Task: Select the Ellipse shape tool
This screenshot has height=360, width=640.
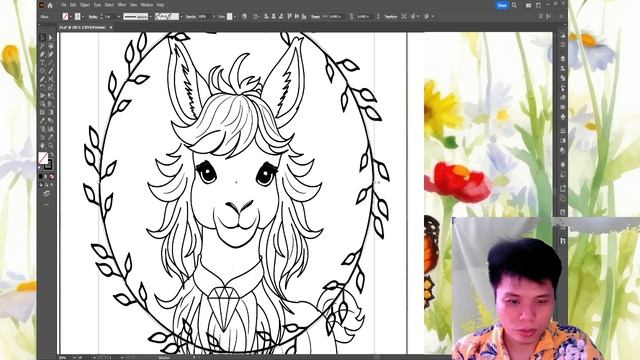Action: point(43,71)
